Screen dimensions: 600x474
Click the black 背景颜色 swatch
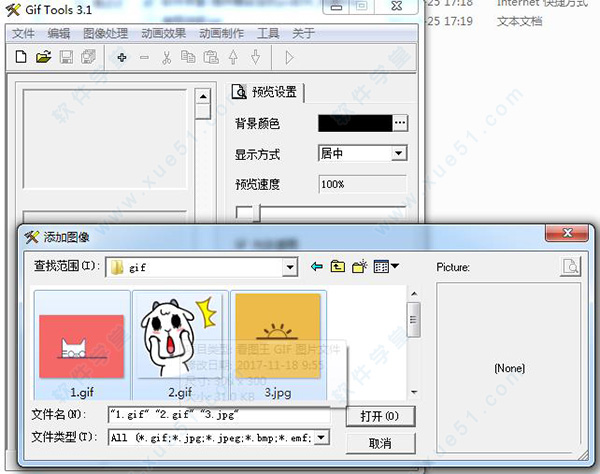tap(354, 123)
